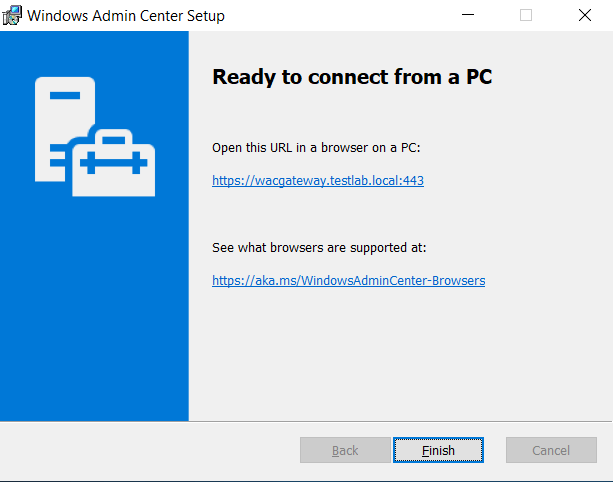
Task: Click the grayed-out maximize window button
Action: (x=526, y=15)
